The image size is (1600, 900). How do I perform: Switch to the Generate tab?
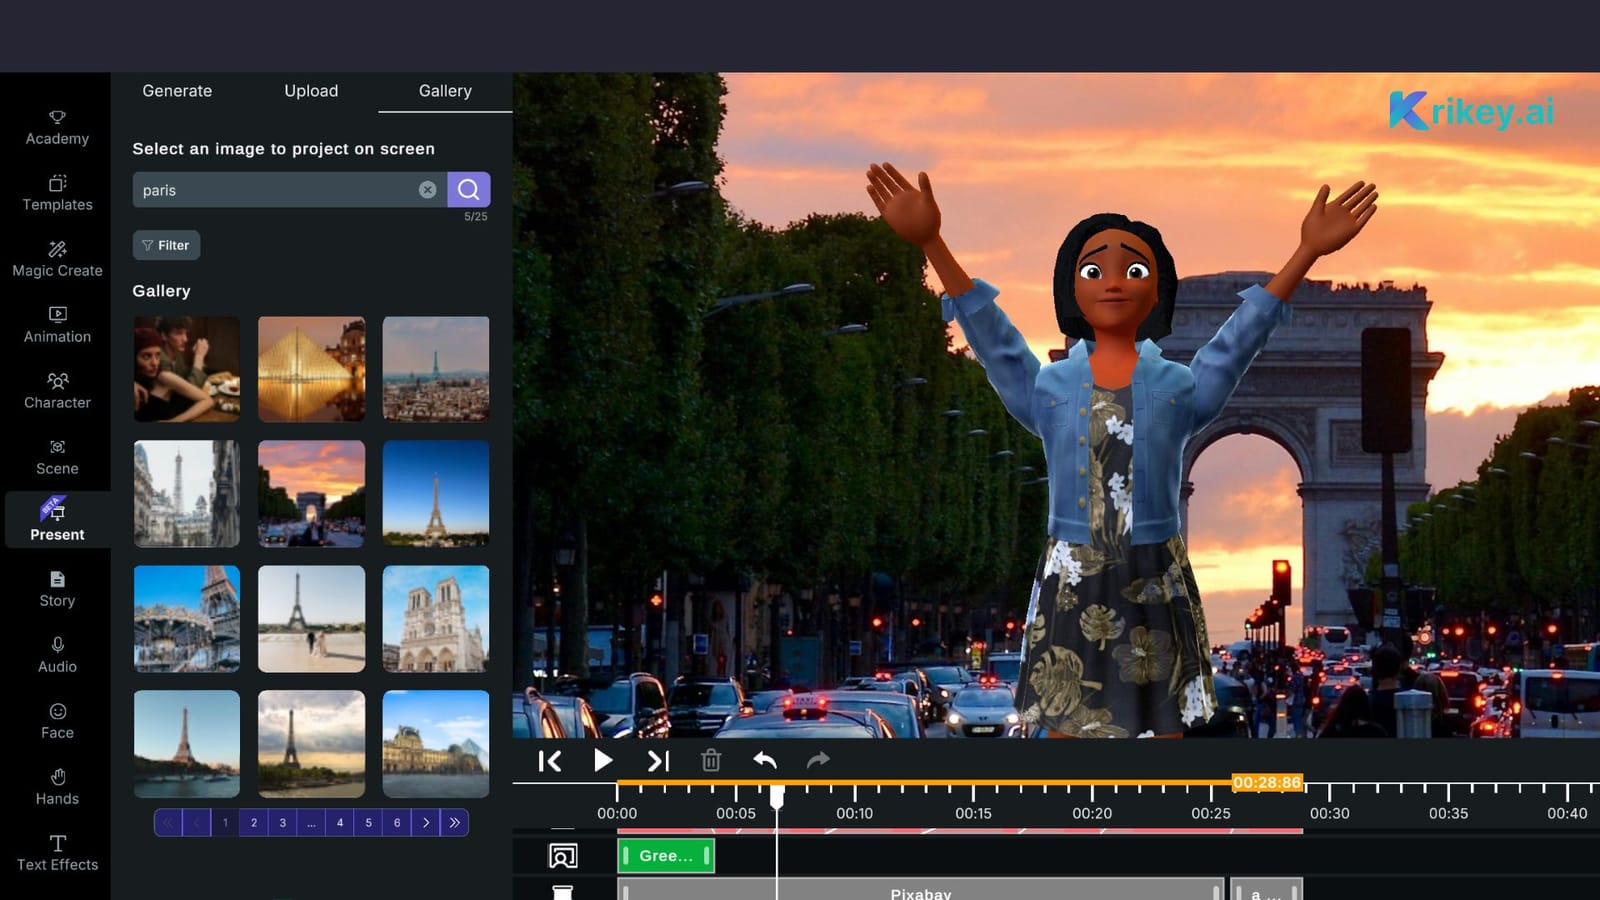(177, 91)
